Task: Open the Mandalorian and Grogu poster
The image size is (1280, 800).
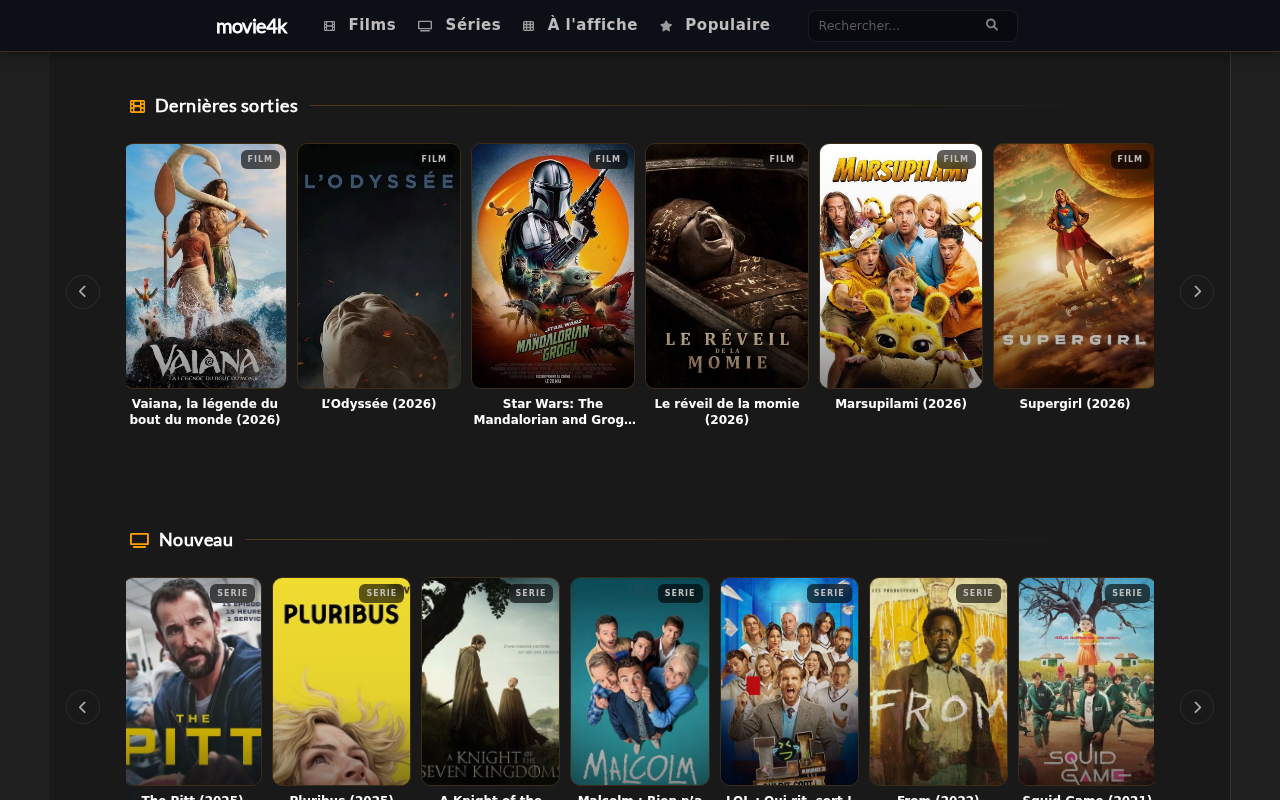Action: pyautogui.click(x=553, y=266)
